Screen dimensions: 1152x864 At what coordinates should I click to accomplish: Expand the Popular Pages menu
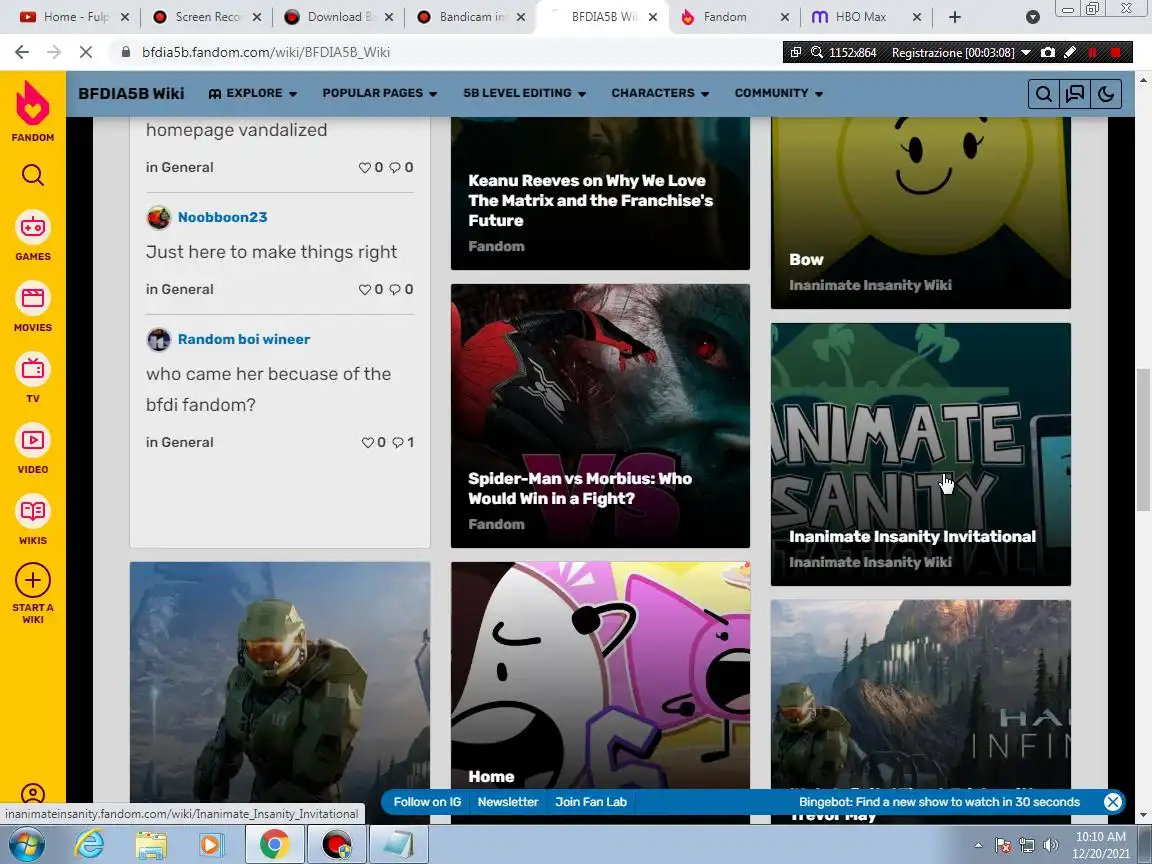pyautogui.click(x=380, y=93)
